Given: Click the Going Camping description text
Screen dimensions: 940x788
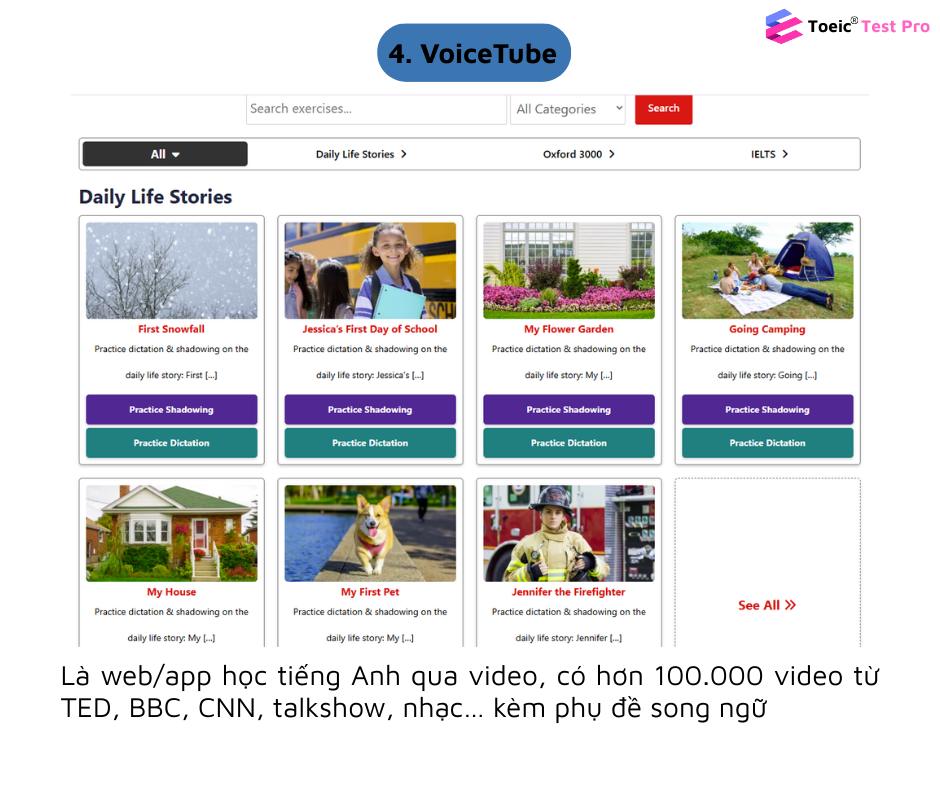Looking at the screenshot, I should tap(767, 362).
